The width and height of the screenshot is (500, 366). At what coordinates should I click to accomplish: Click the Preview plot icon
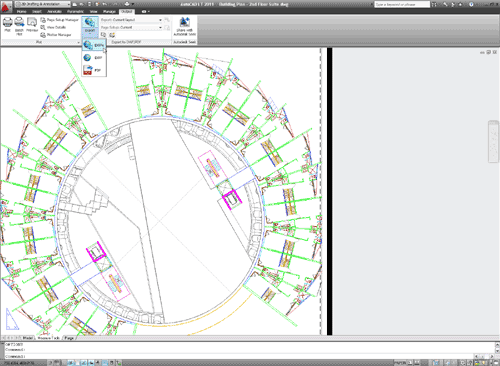32,23
